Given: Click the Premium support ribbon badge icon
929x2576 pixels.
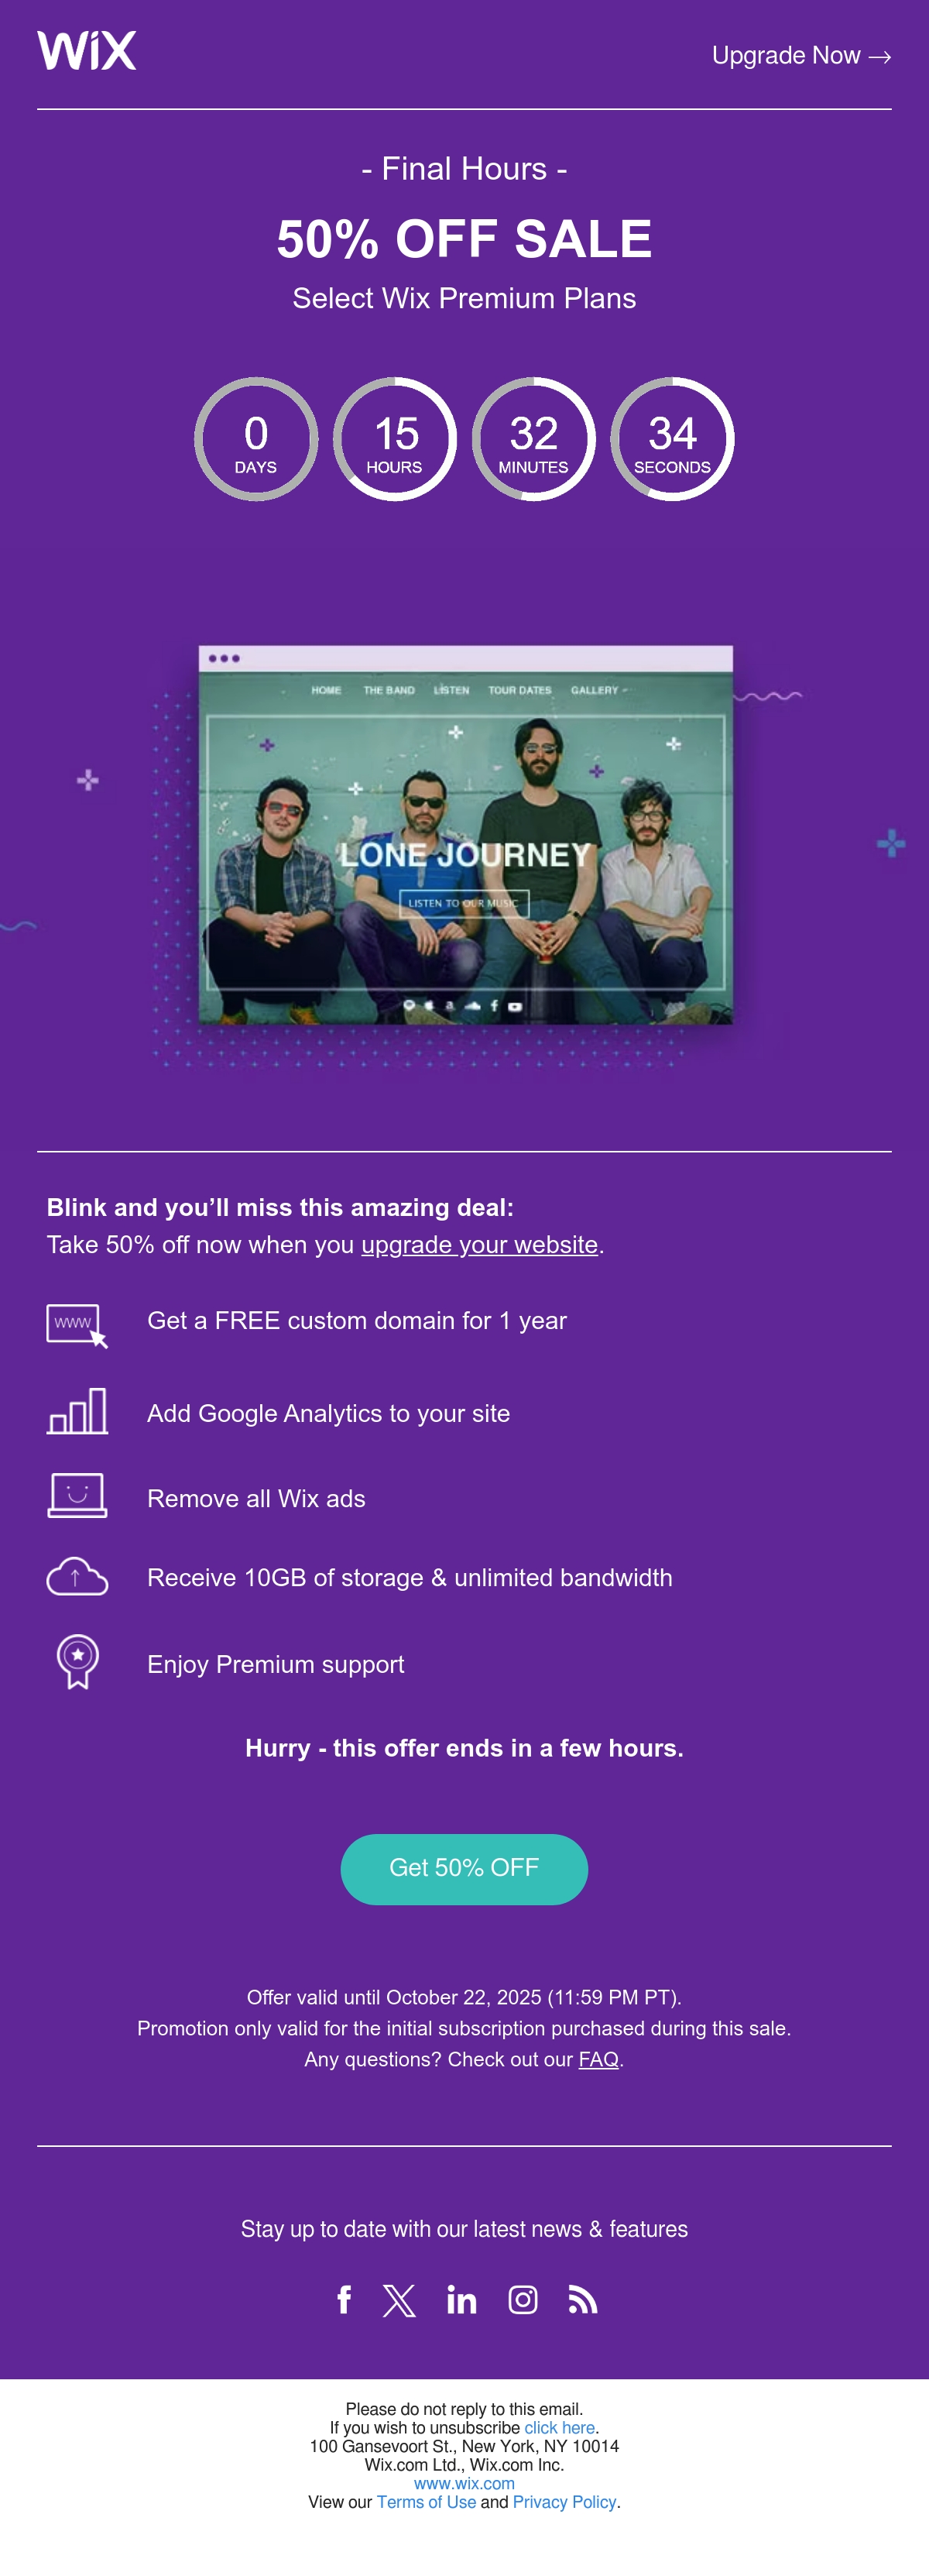Looking at the screenshot, I should click(x=77, y=1662).
